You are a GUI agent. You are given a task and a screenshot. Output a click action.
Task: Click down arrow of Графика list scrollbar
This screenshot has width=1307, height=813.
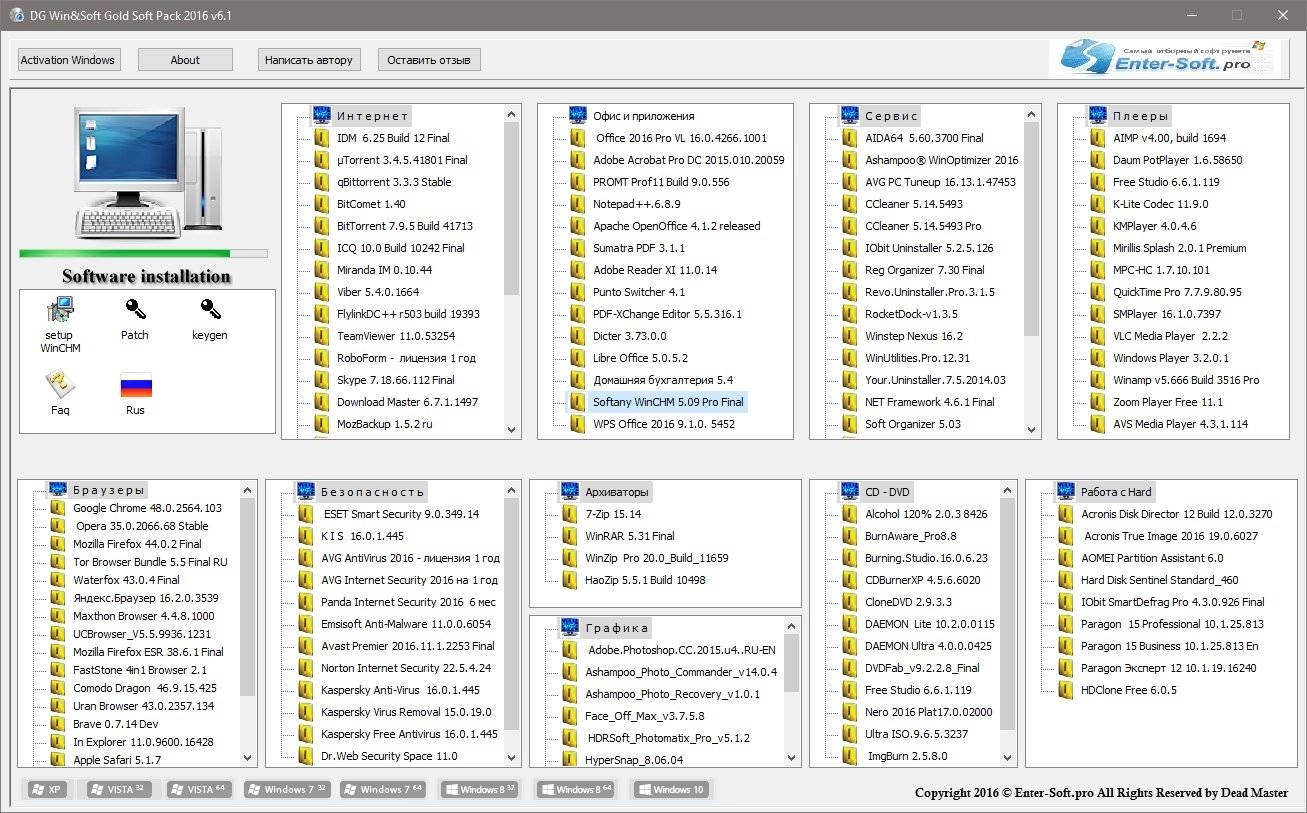[x=792, y=758]
